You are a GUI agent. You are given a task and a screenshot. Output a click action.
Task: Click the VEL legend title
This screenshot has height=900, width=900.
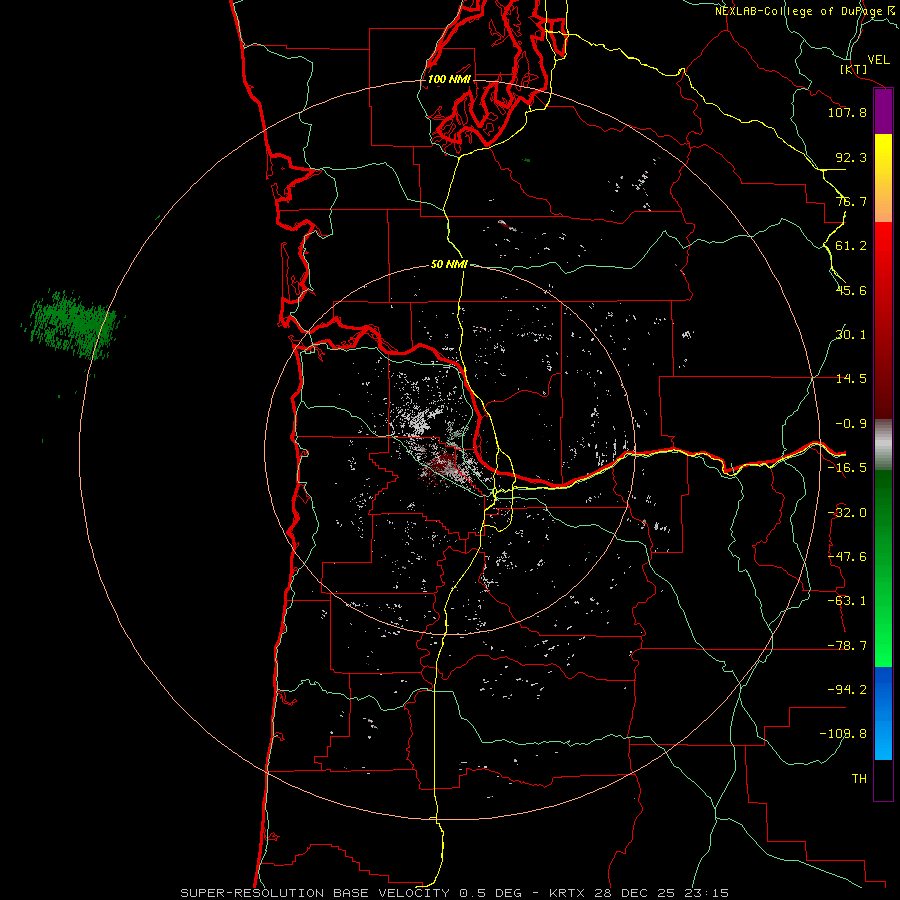click(878, 60)
